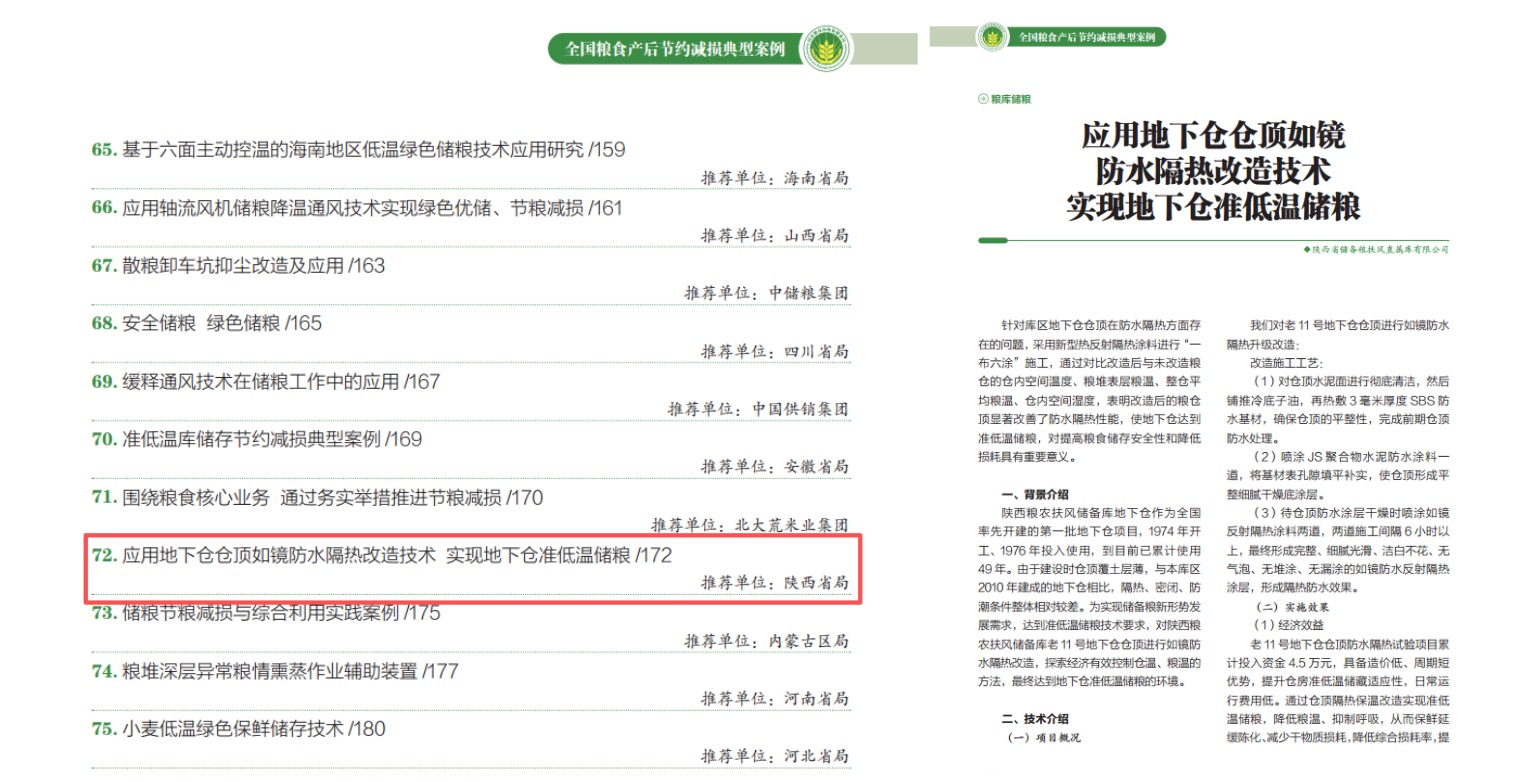Click 推荐单位：陕西省局 in the highlighted box
Viewport: 1528px width, 782px height.
coord(774,582)
